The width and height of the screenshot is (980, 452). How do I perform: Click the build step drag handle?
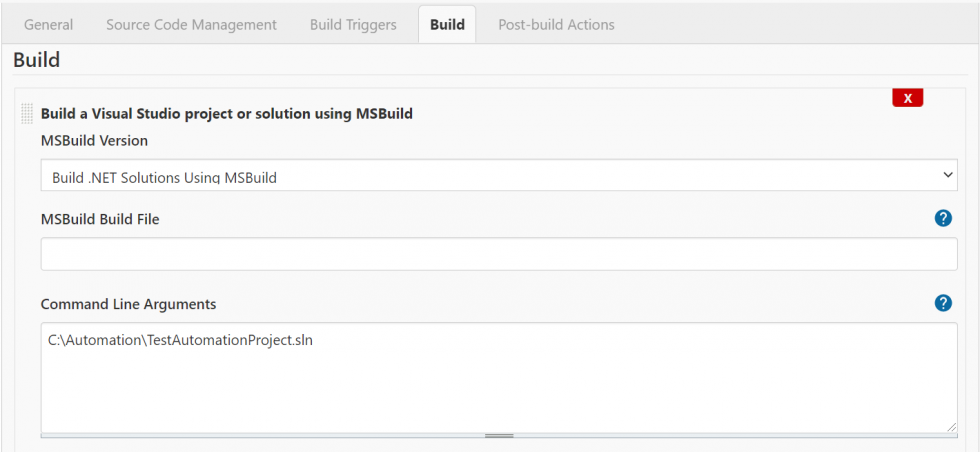coord(27,114)
